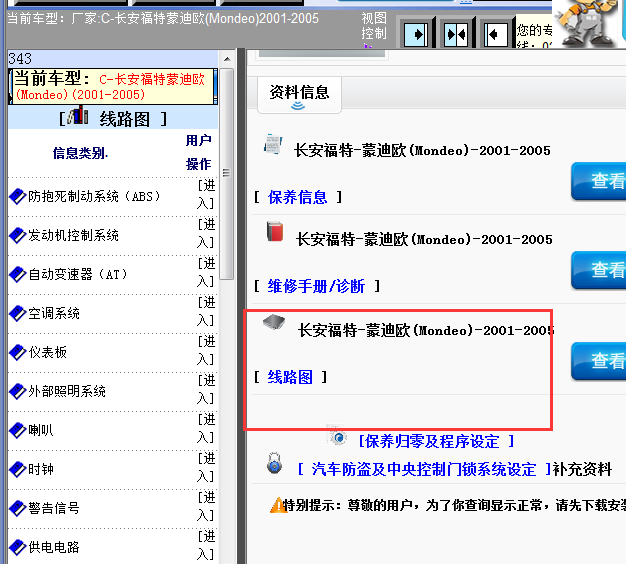Screen dimensions: 626x564
Task: Select 仪表板 in the list
Action: point(48,352)
